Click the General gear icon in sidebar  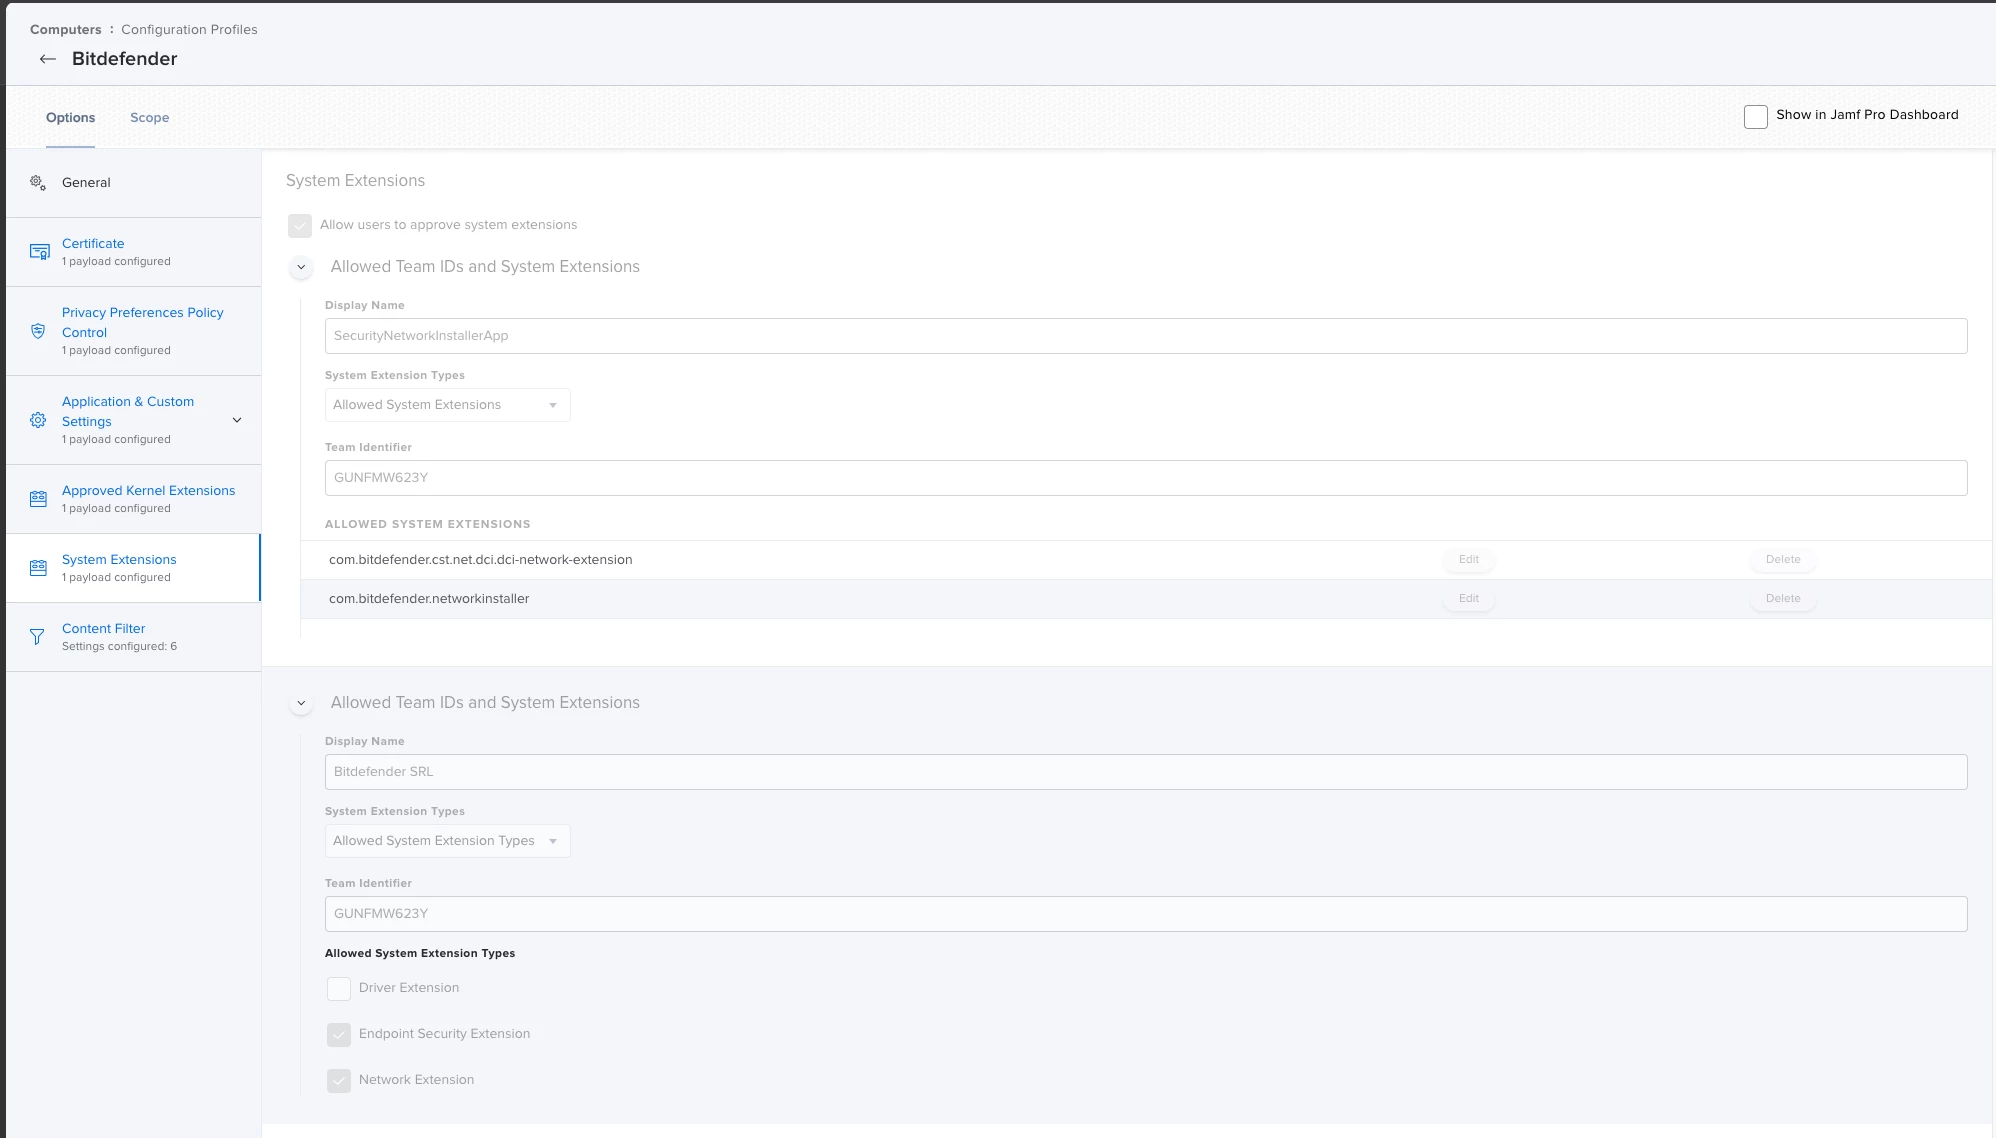[38, 182]
